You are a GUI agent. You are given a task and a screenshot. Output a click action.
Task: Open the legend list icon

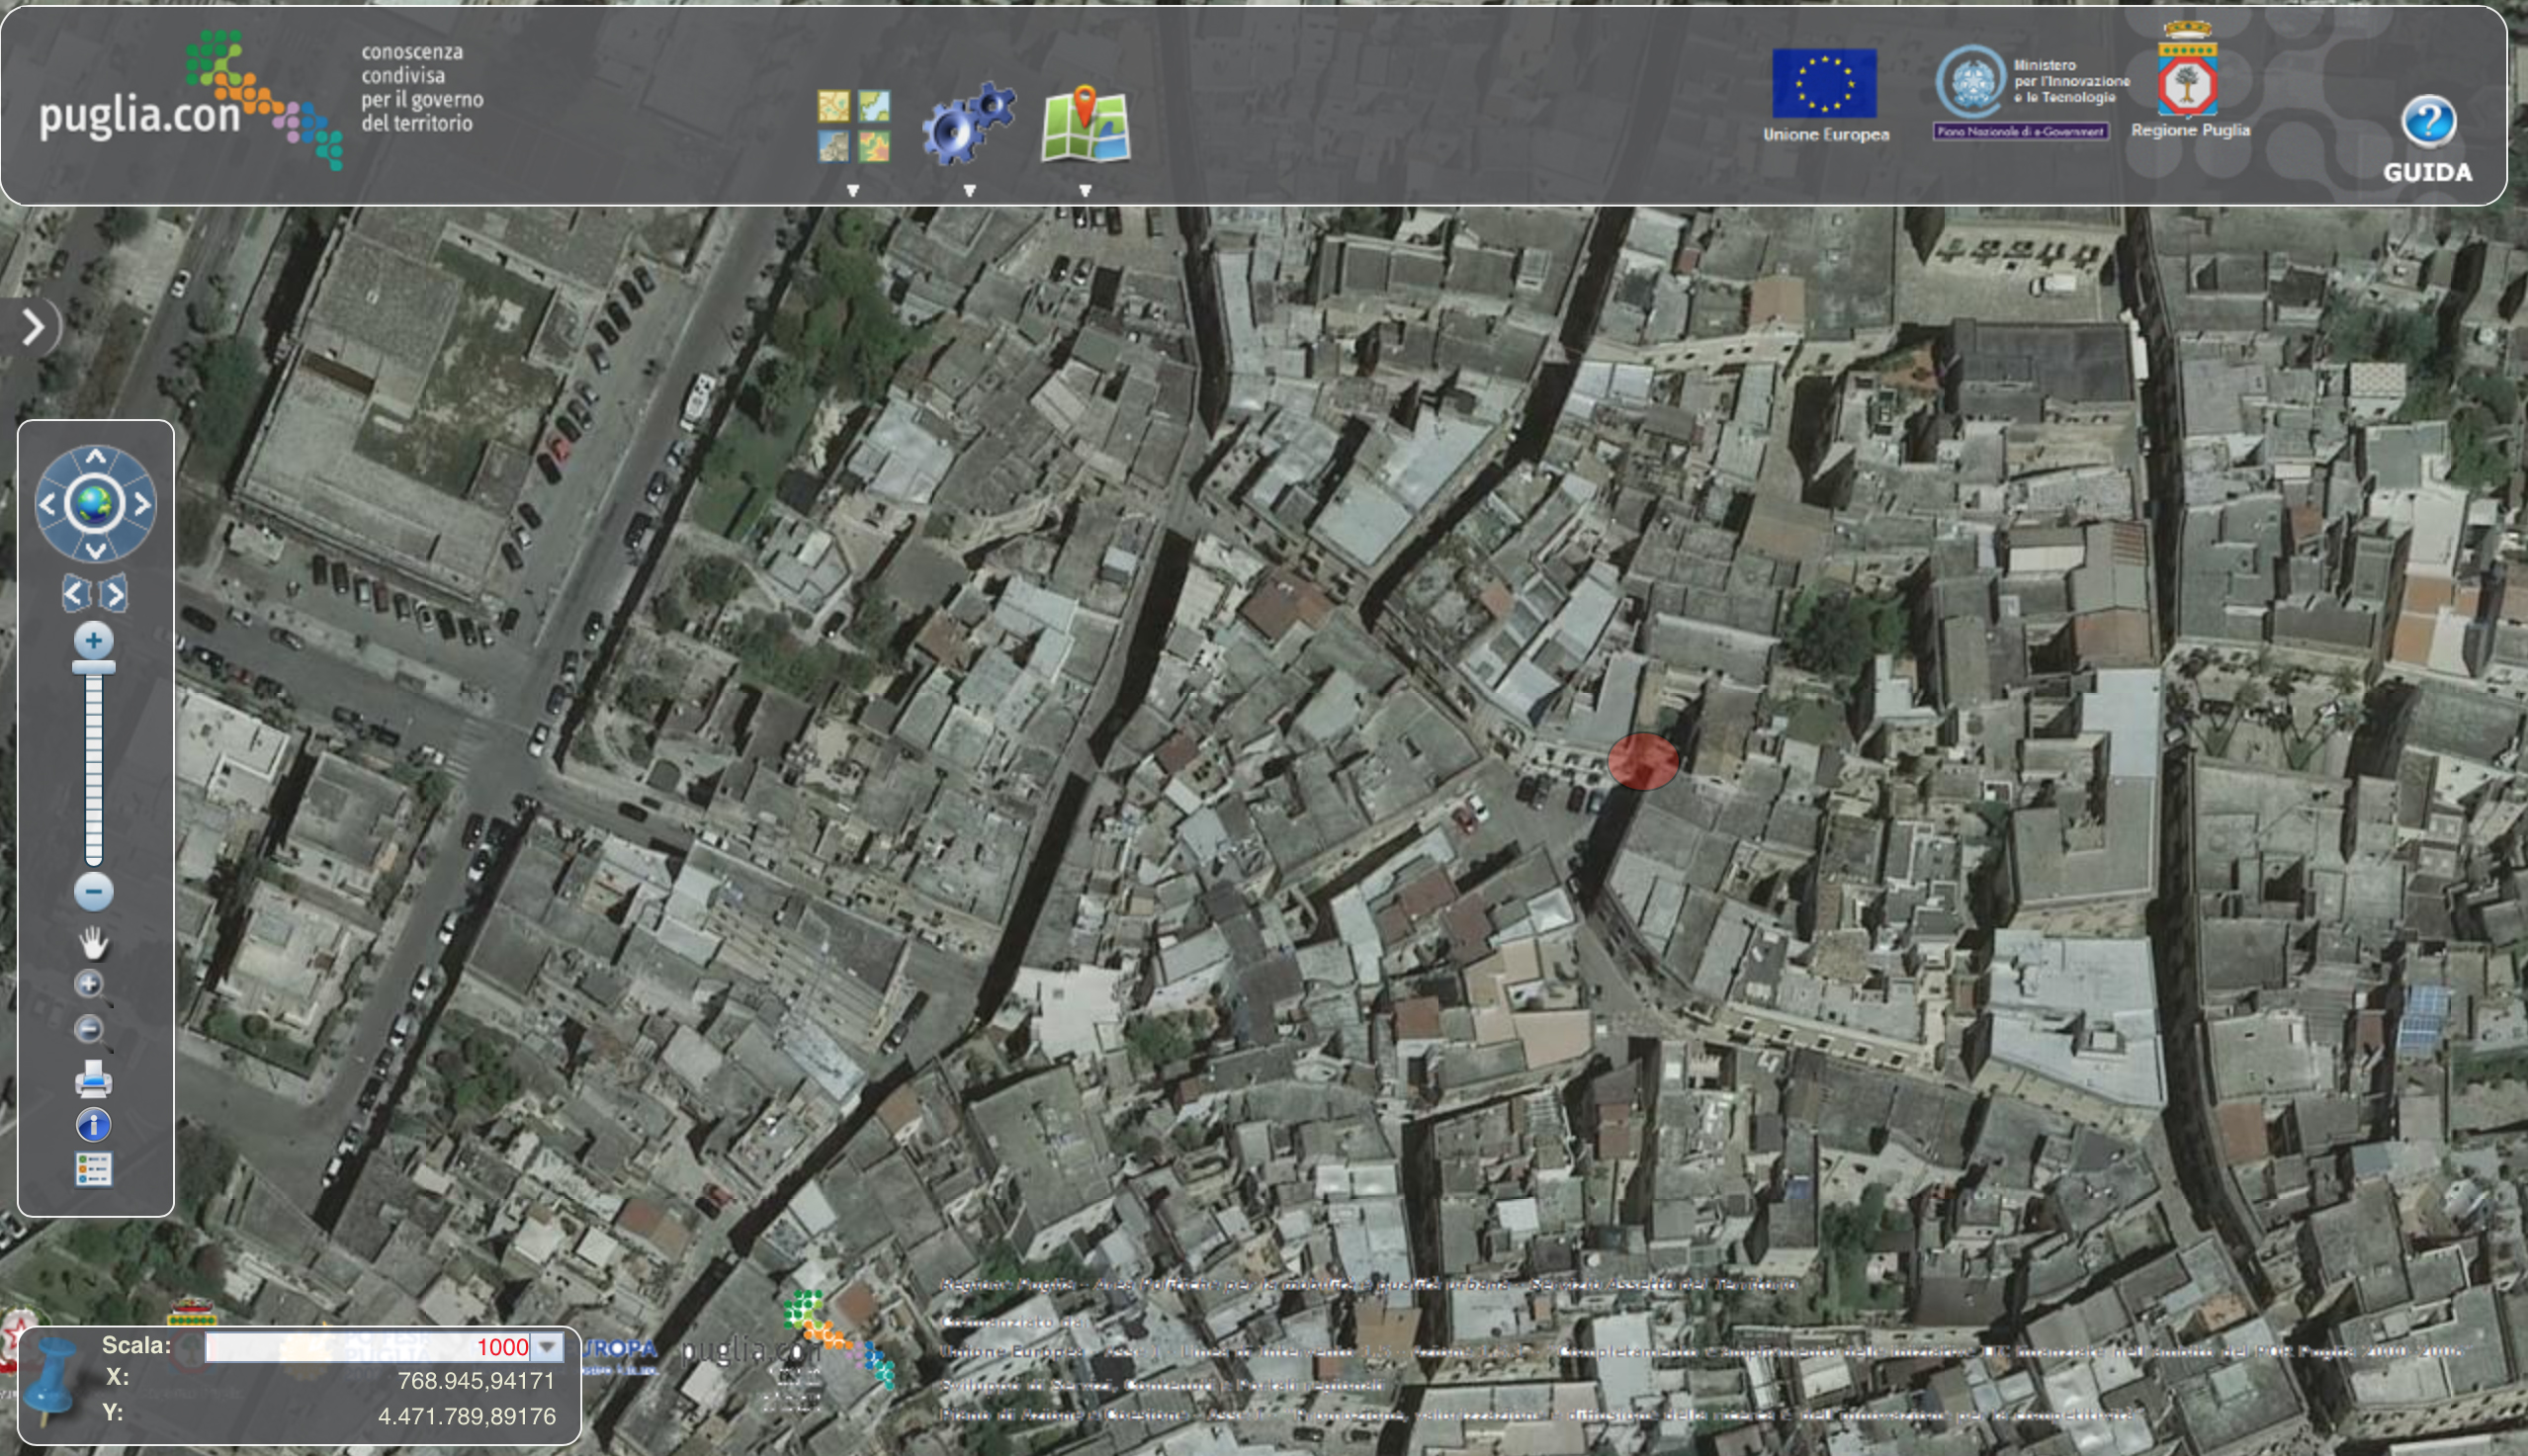[93, 1168]
